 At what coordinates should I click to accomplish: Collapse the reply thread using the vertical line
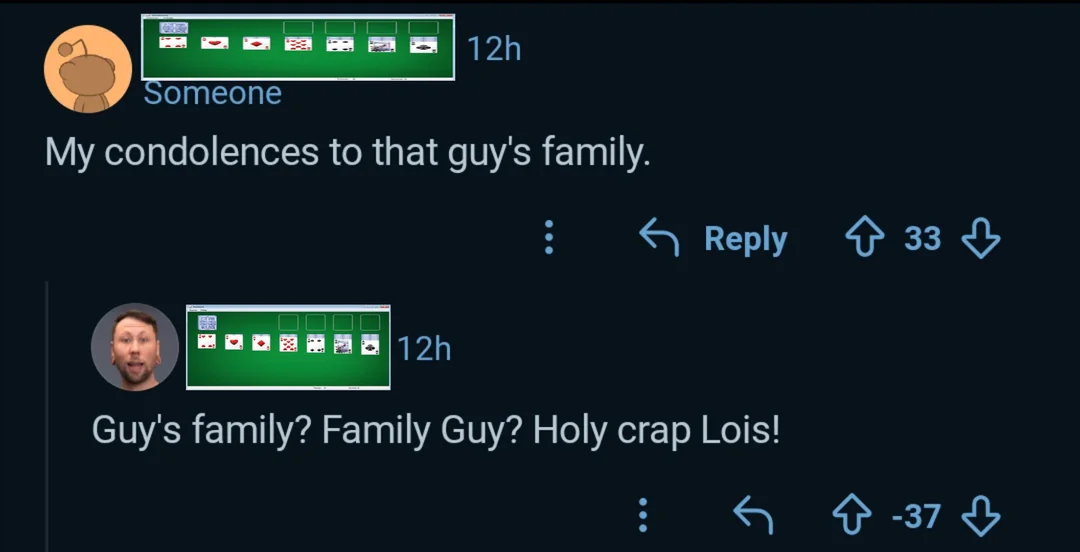[x=48, y=420]
